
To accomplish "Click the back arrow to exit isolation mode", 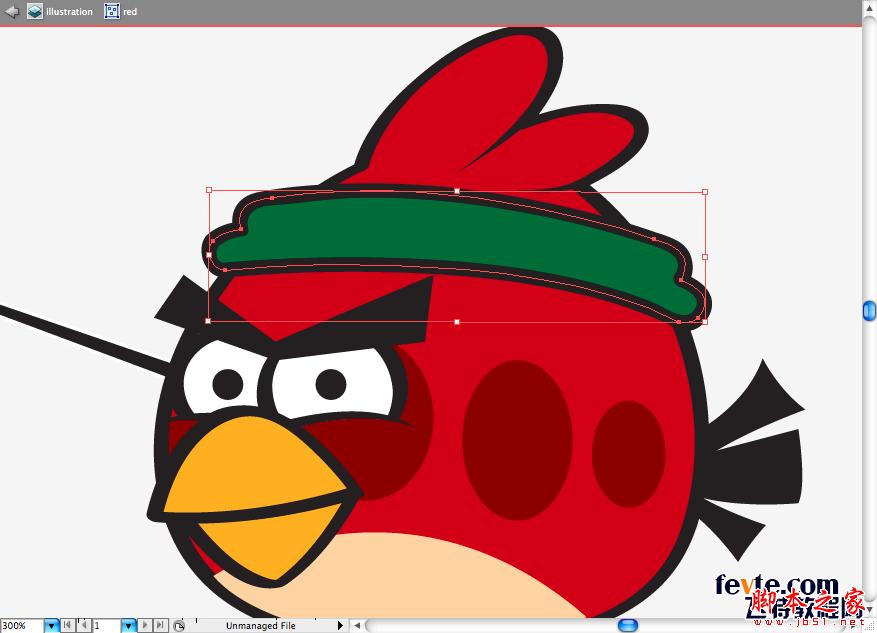I will tap(12, 11).
